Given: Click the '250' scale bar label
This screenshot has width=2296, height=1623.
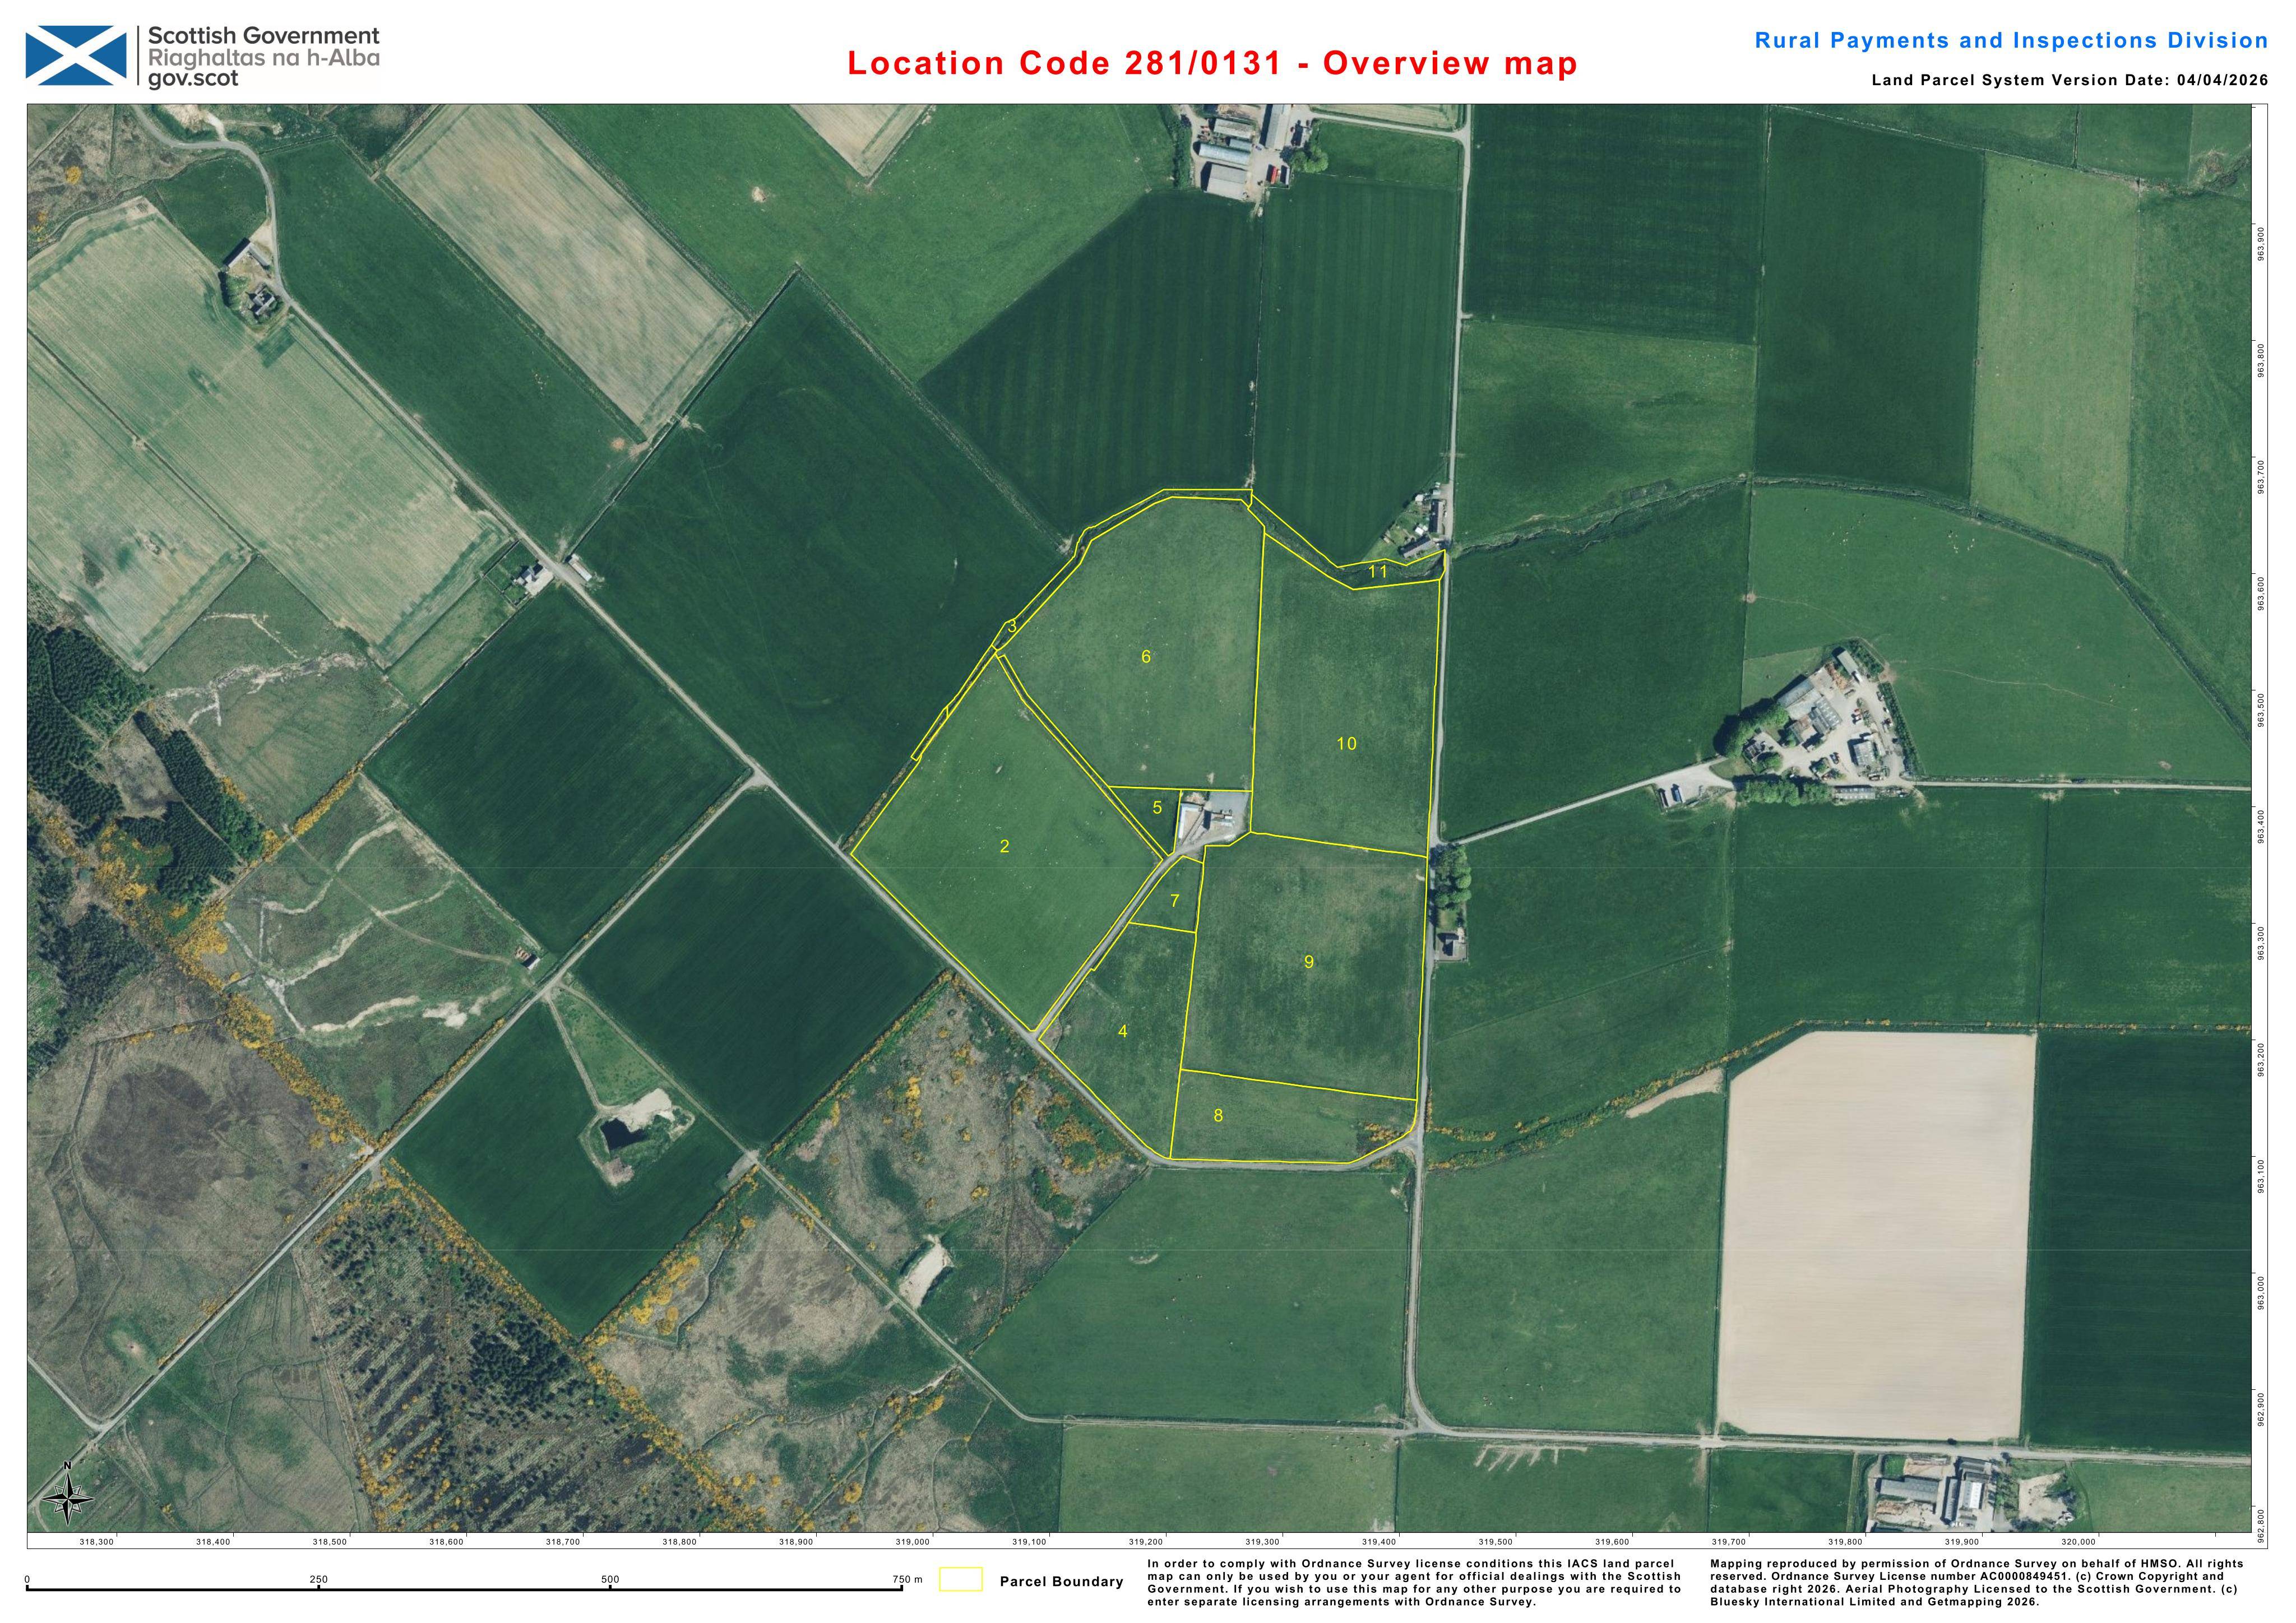Looking at the screenshot, I should point(318,1580).
